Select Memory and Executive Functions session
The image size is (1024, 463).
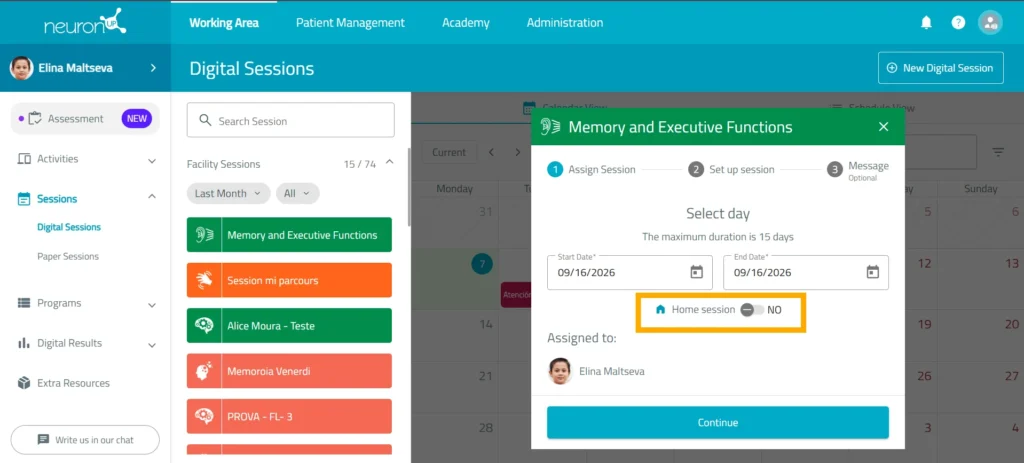pos(289,235)
